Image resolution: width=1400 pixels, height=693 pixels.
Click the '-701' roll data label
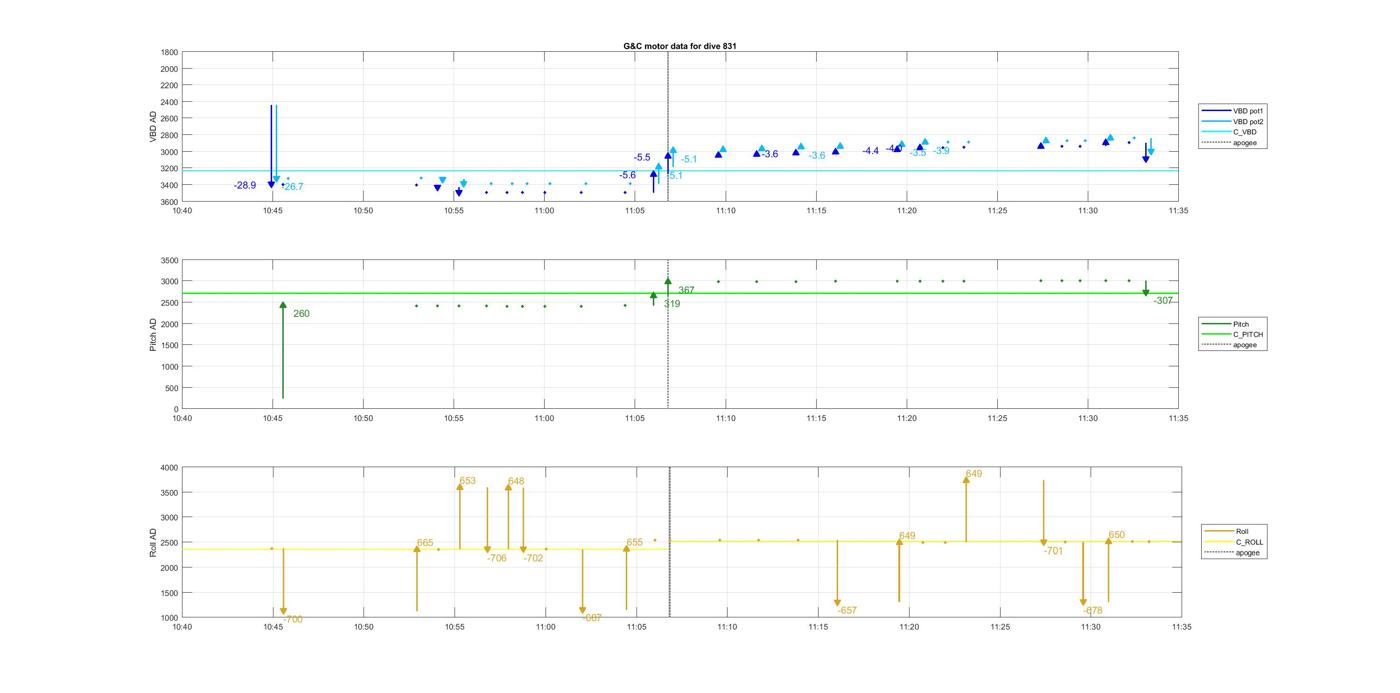pos(1053,551)
